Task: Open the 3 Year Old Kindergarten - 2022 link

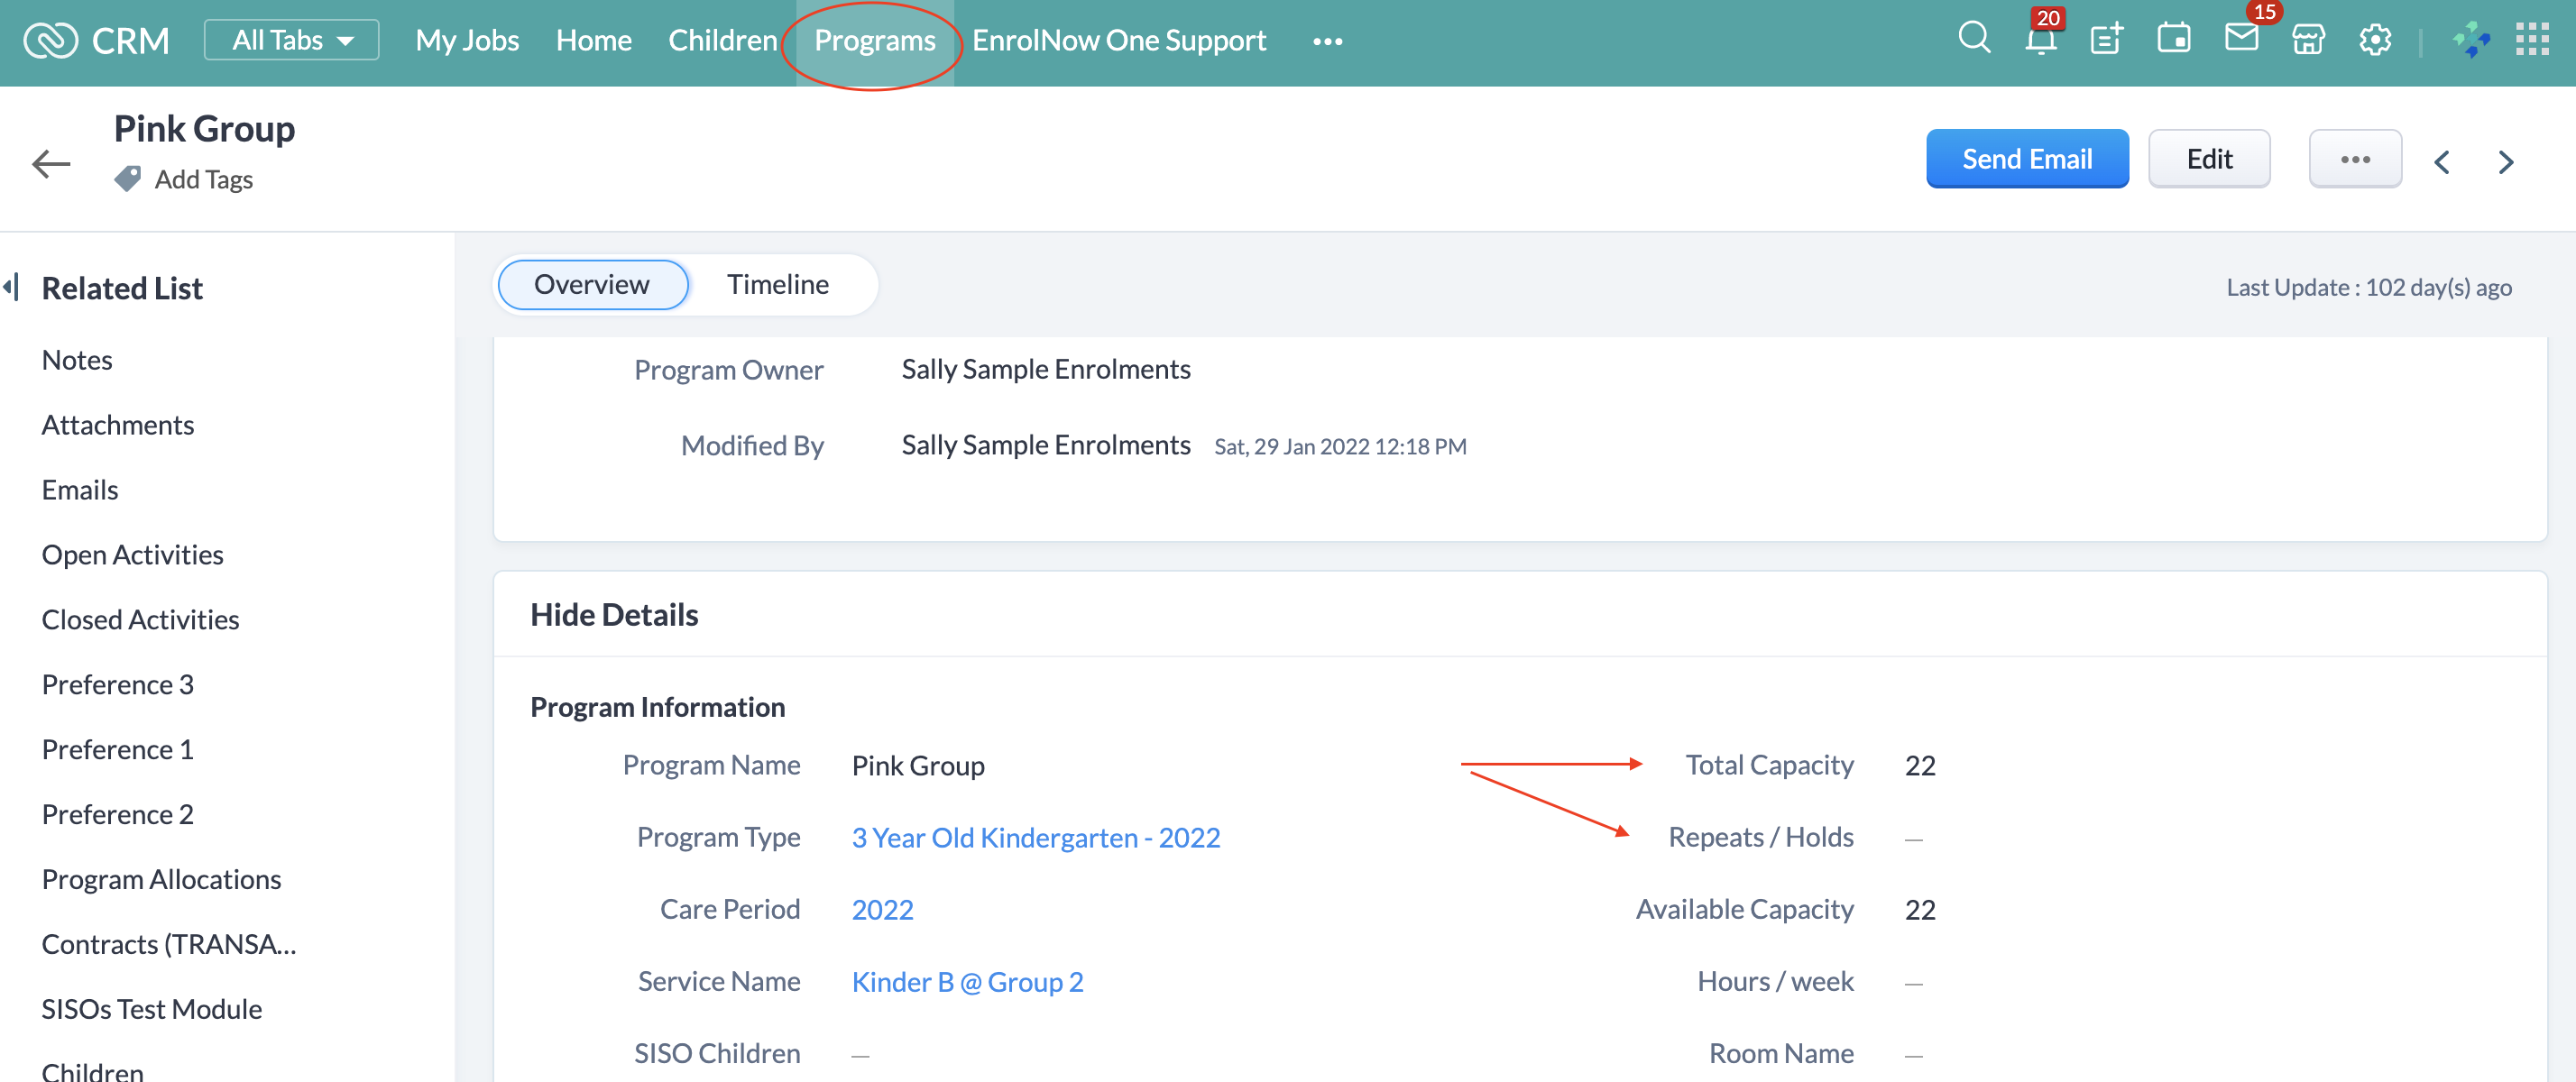Action: [x=1035, y=837]
